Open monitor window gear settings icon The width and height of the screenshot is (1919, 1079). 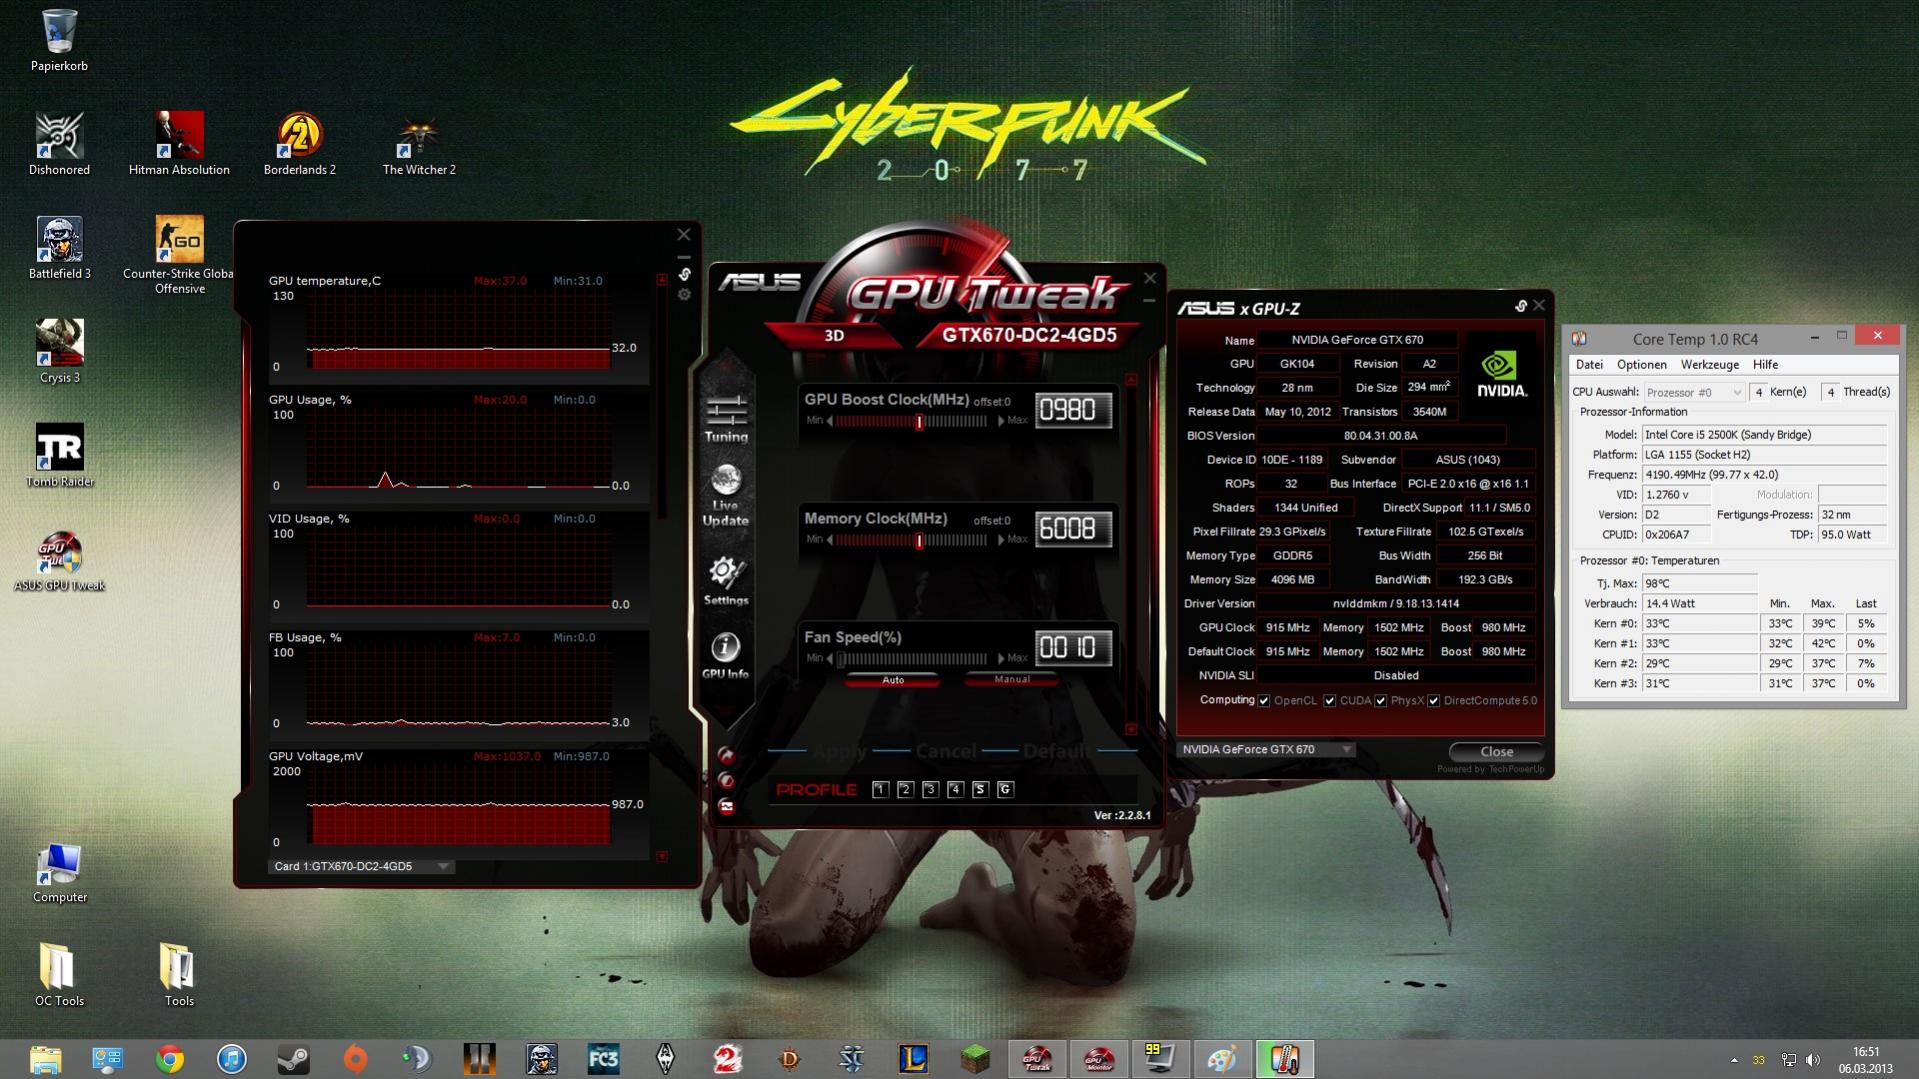[x=684, y=295]
